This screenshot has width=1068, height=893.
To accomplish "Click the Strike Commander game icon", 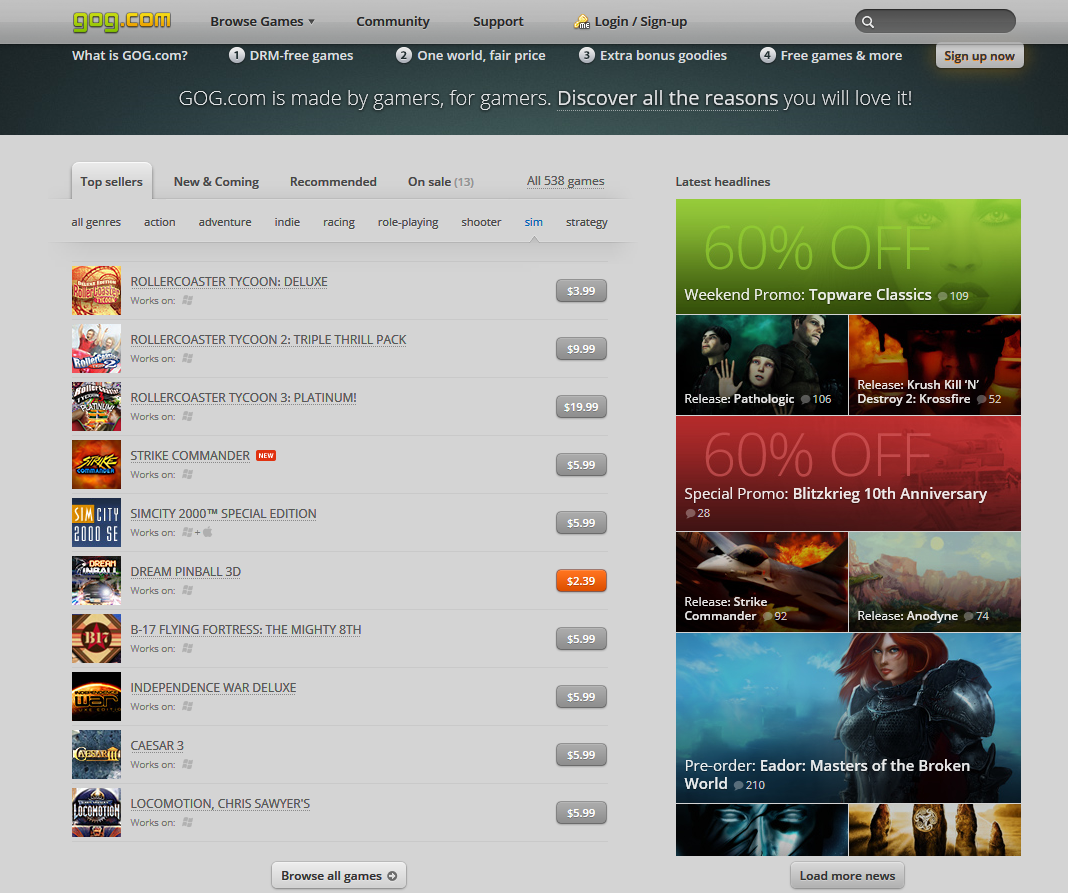I will 96,464.
